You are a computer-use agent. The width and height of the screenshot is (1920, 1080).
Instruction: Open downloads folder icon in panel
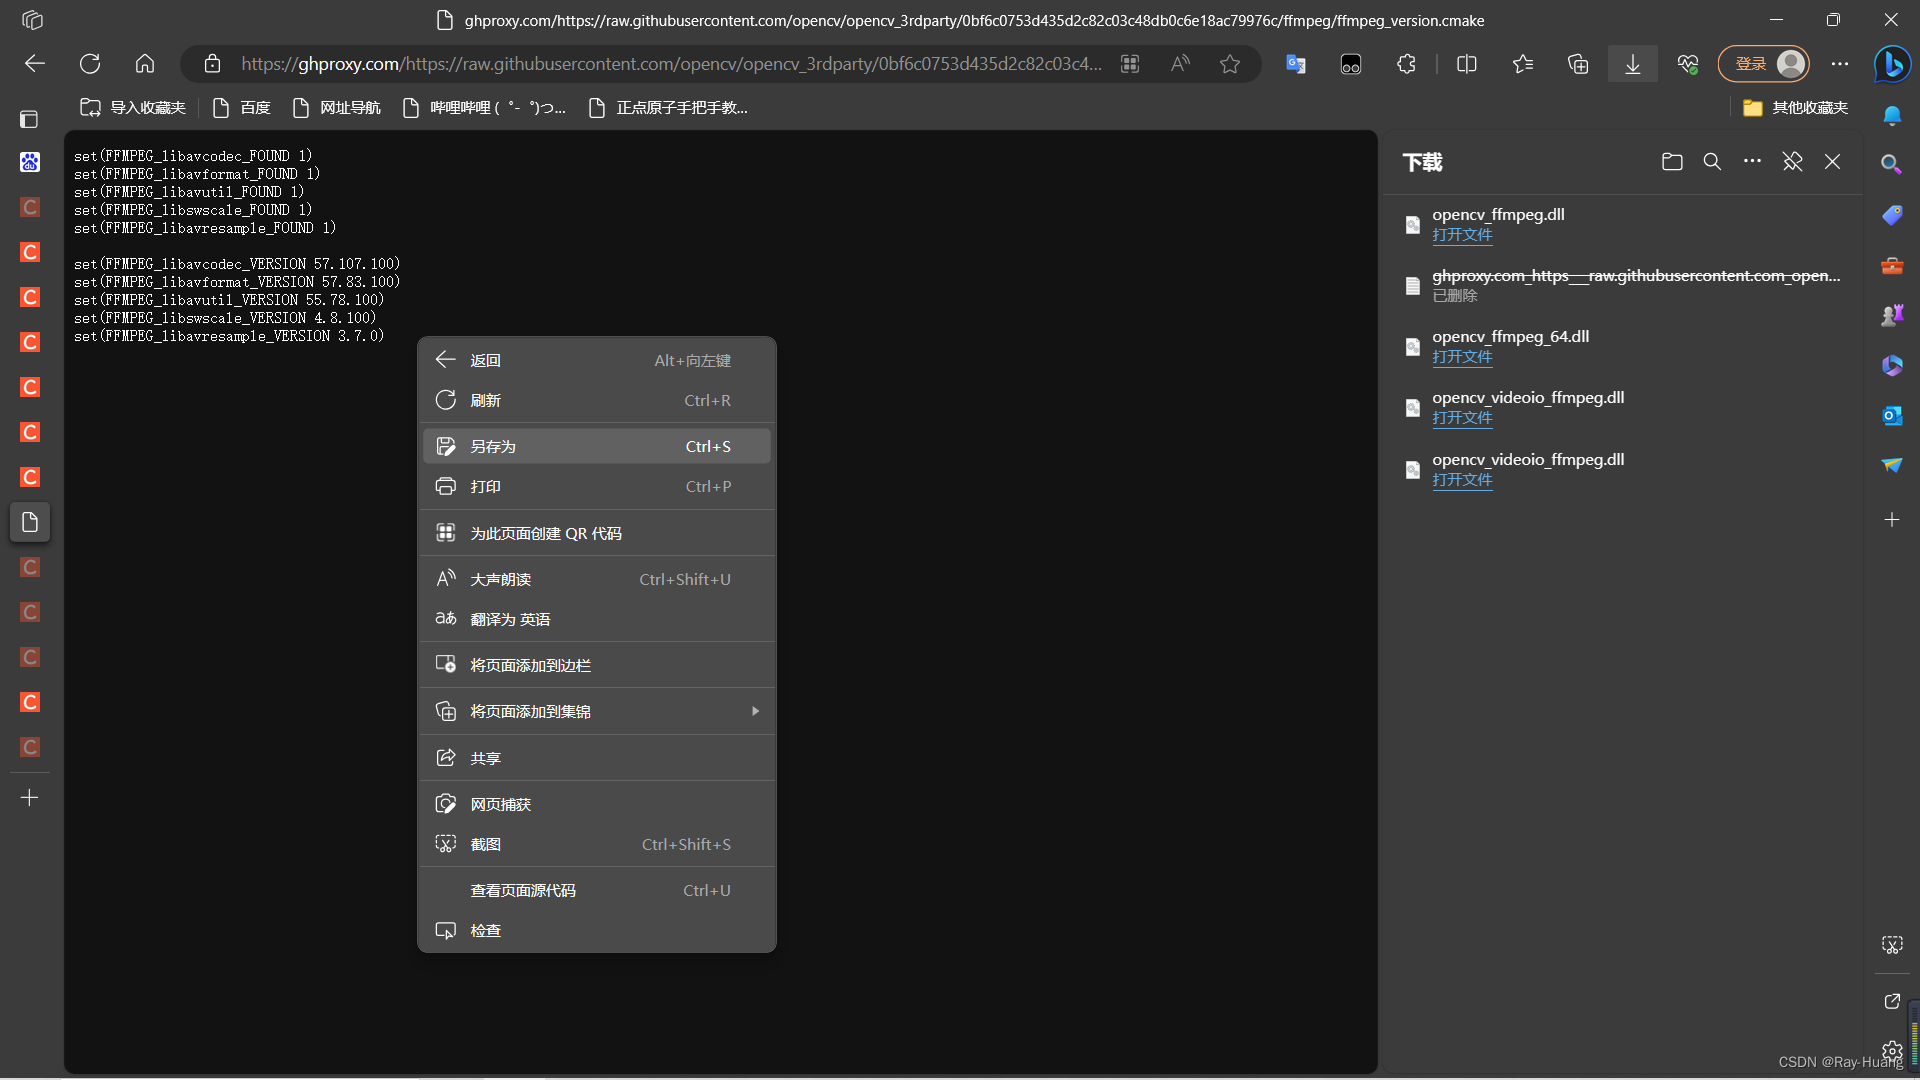(x=1672, y=162)
